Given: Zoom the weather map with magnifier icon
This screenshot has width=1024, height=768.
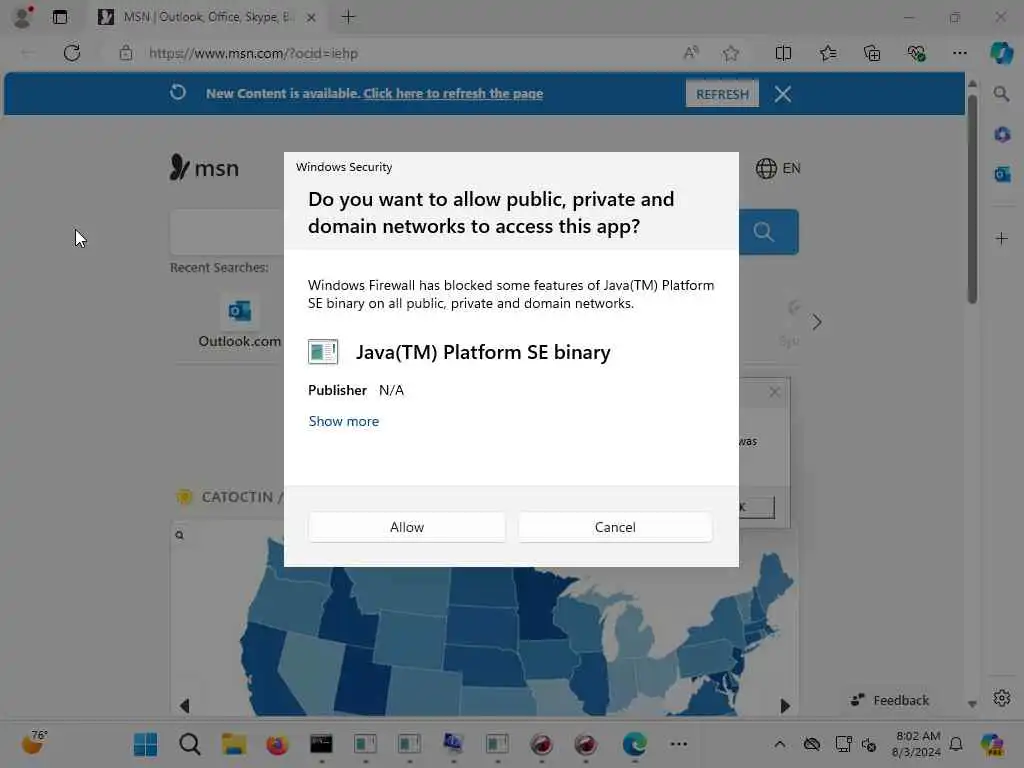Looking at the screenshot, I should (179, 536).
